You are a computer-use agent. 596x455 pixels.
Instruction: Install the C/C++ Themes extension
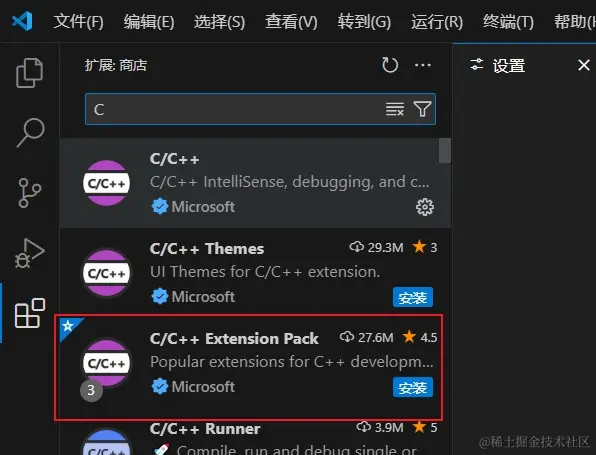point(413,297)
